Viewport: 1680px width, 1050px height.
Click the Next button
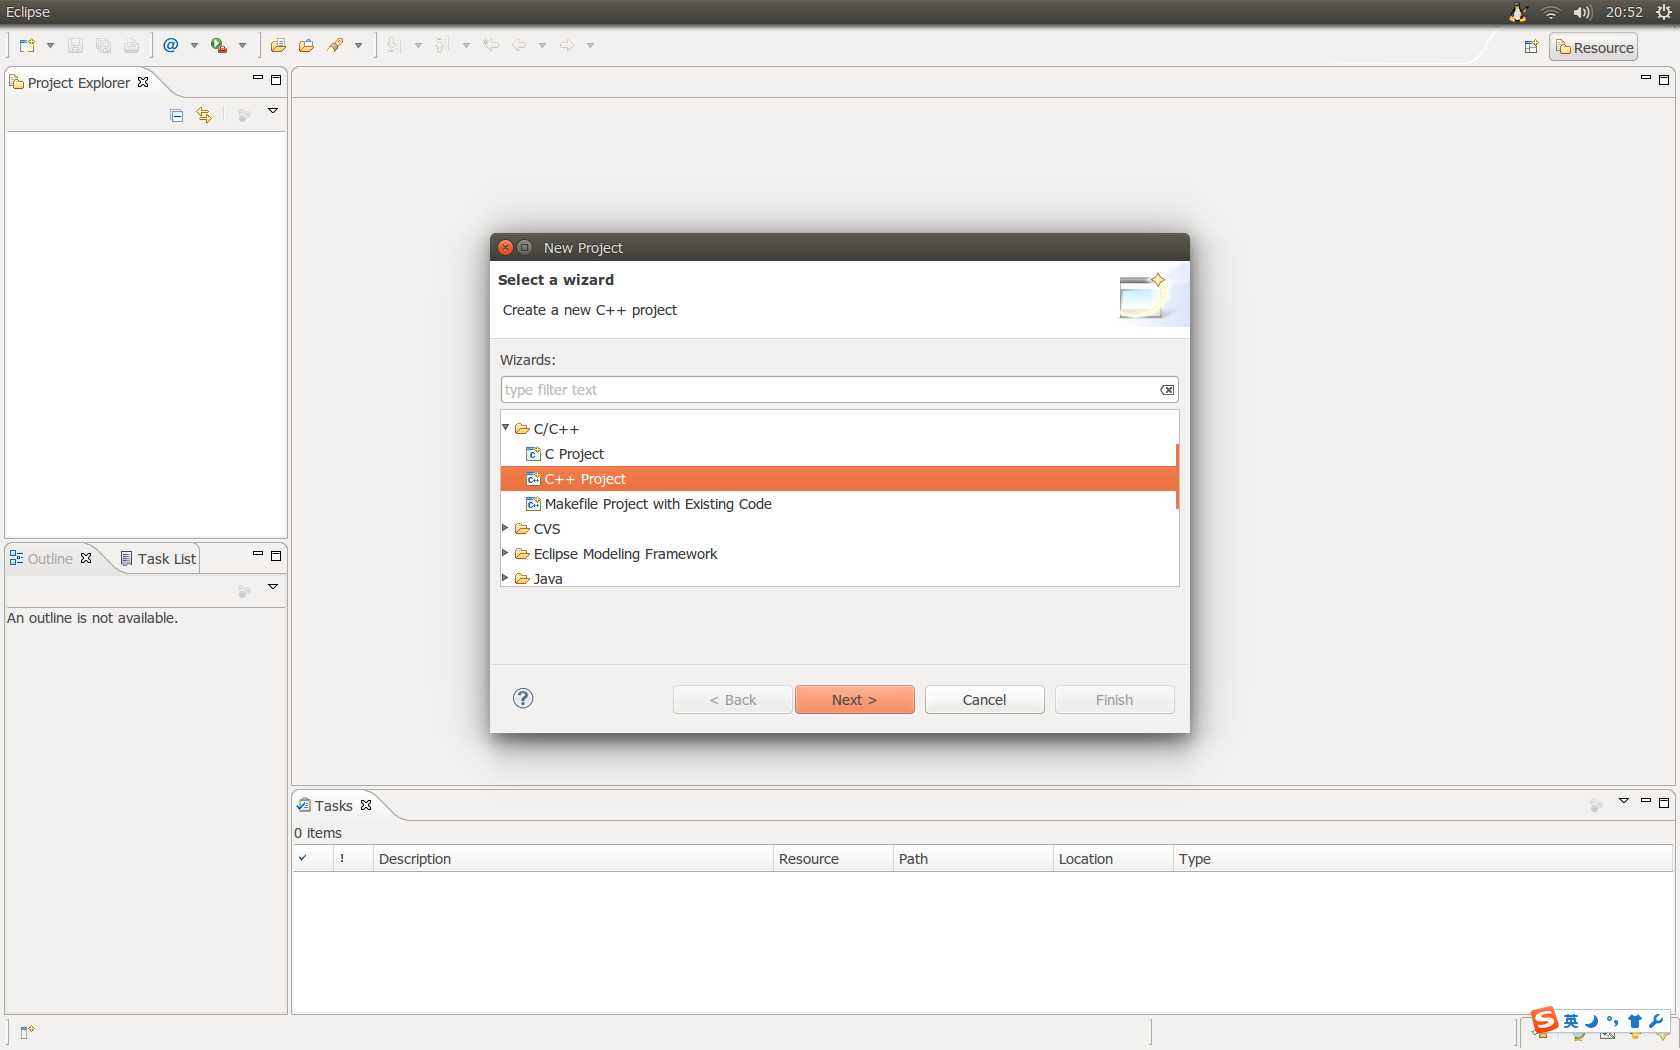855,700
